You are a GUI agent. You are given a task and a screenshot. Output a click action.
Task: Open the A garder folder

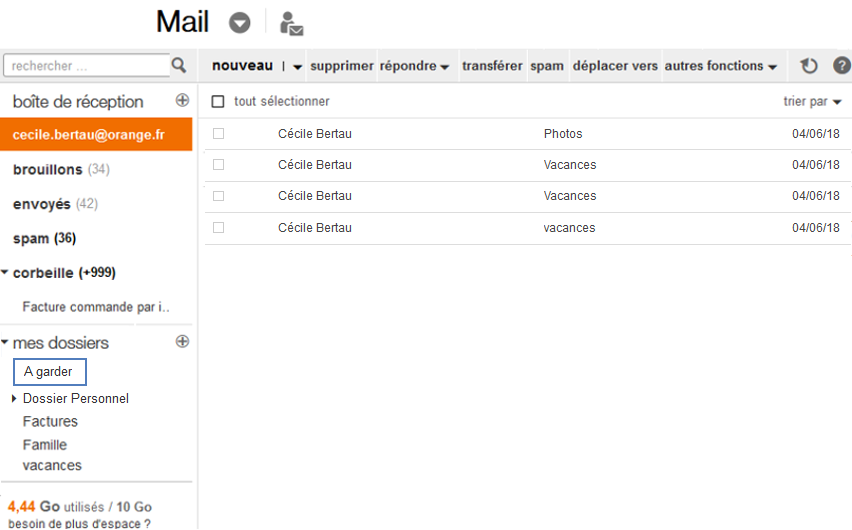coord(49,372)
